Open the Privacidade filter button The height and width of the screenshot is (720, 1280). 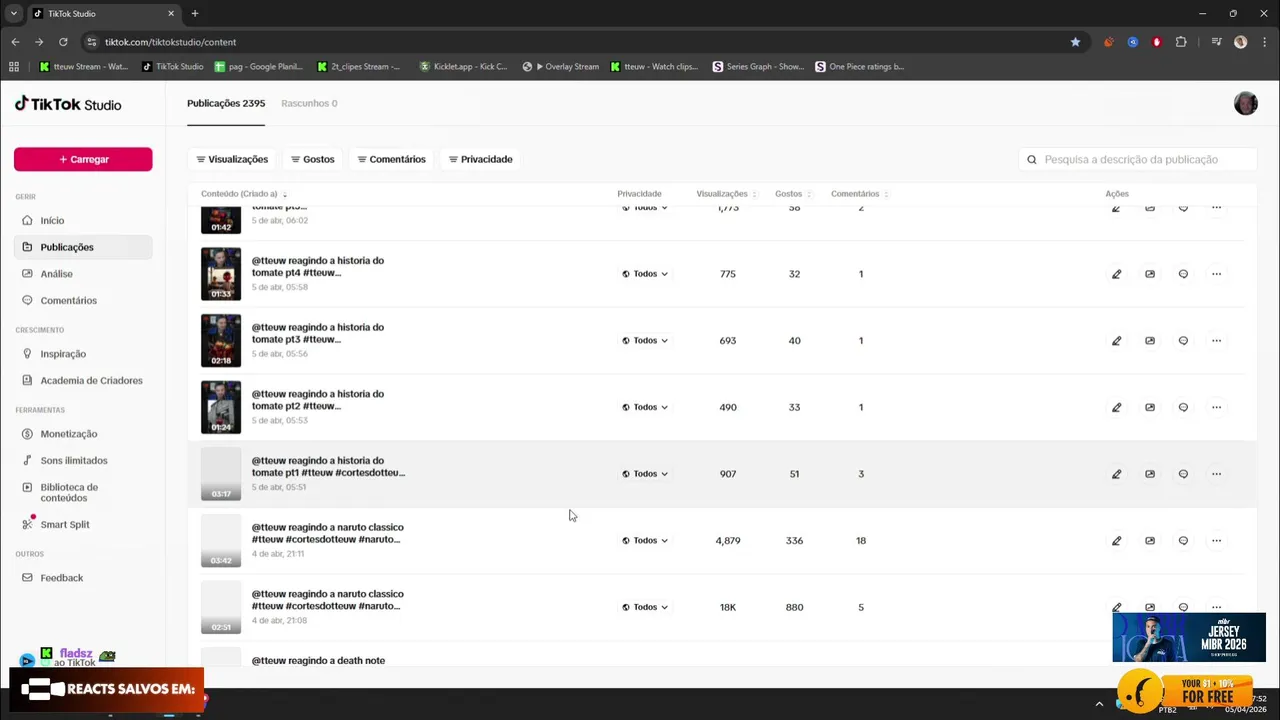point(480,160)
